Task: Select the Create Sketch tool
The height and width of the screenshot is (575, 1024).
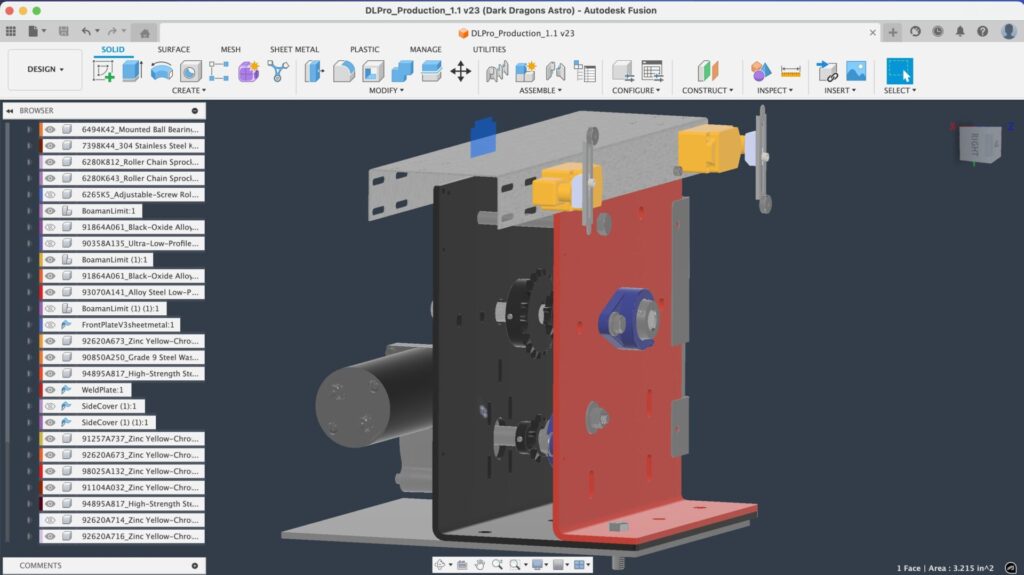Action: coord(103,71)
